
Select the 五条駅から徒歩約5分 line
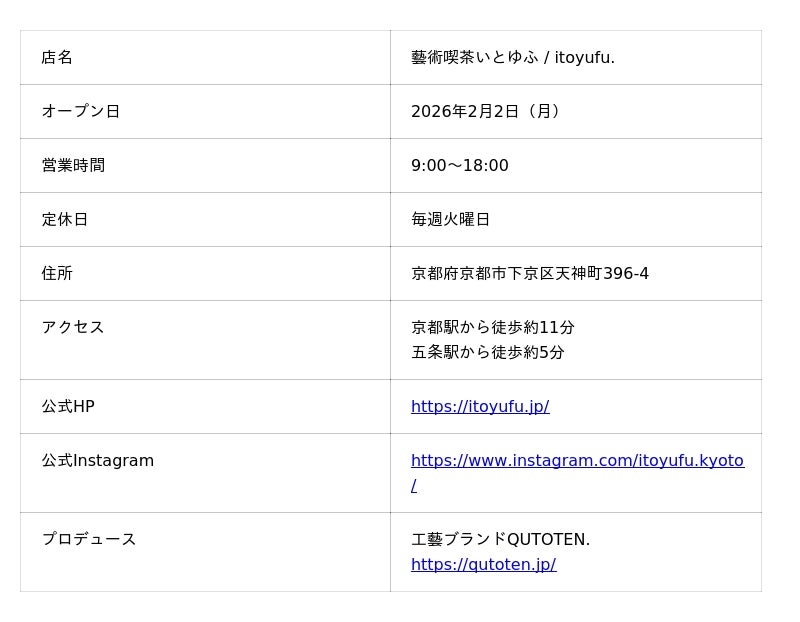[x=488, y=353]
